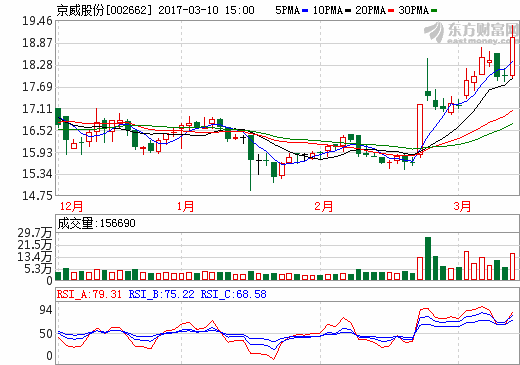
Task: Click the 15.34 price axis label
Action: pyautogui.click(x=37, y=174)
